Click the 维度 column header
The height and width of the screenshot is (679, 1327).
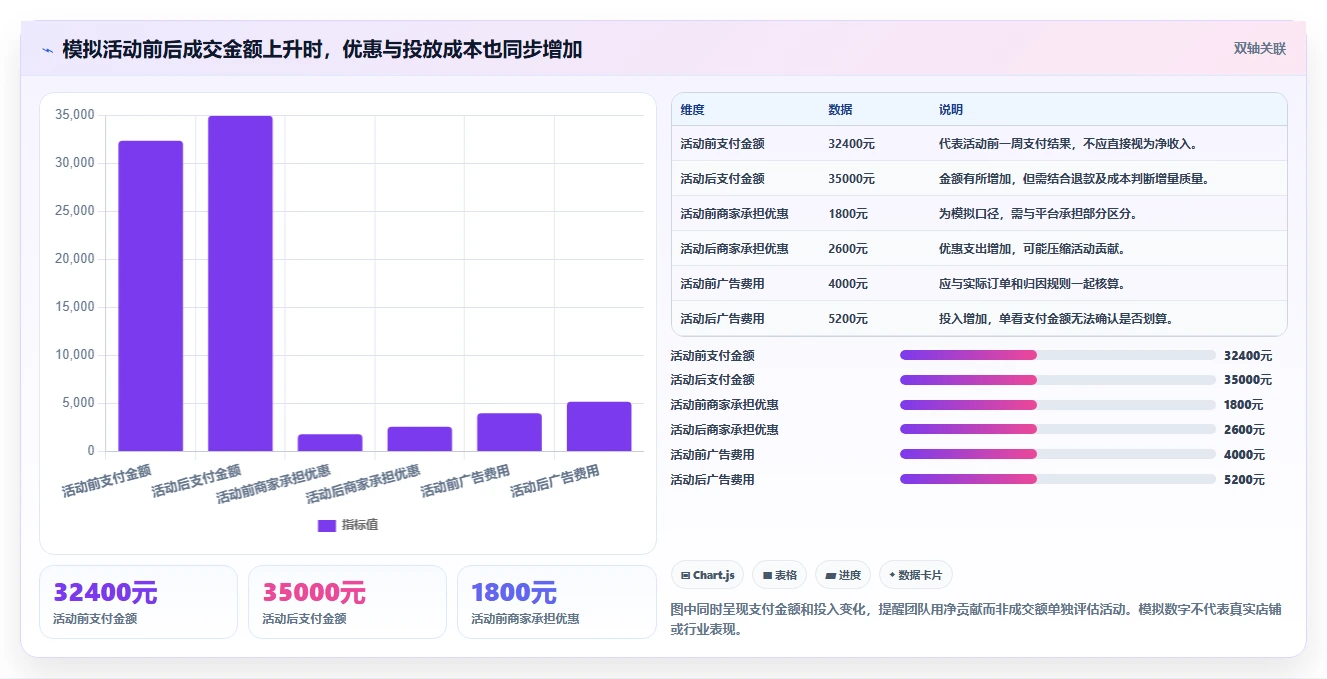point(693,110)
